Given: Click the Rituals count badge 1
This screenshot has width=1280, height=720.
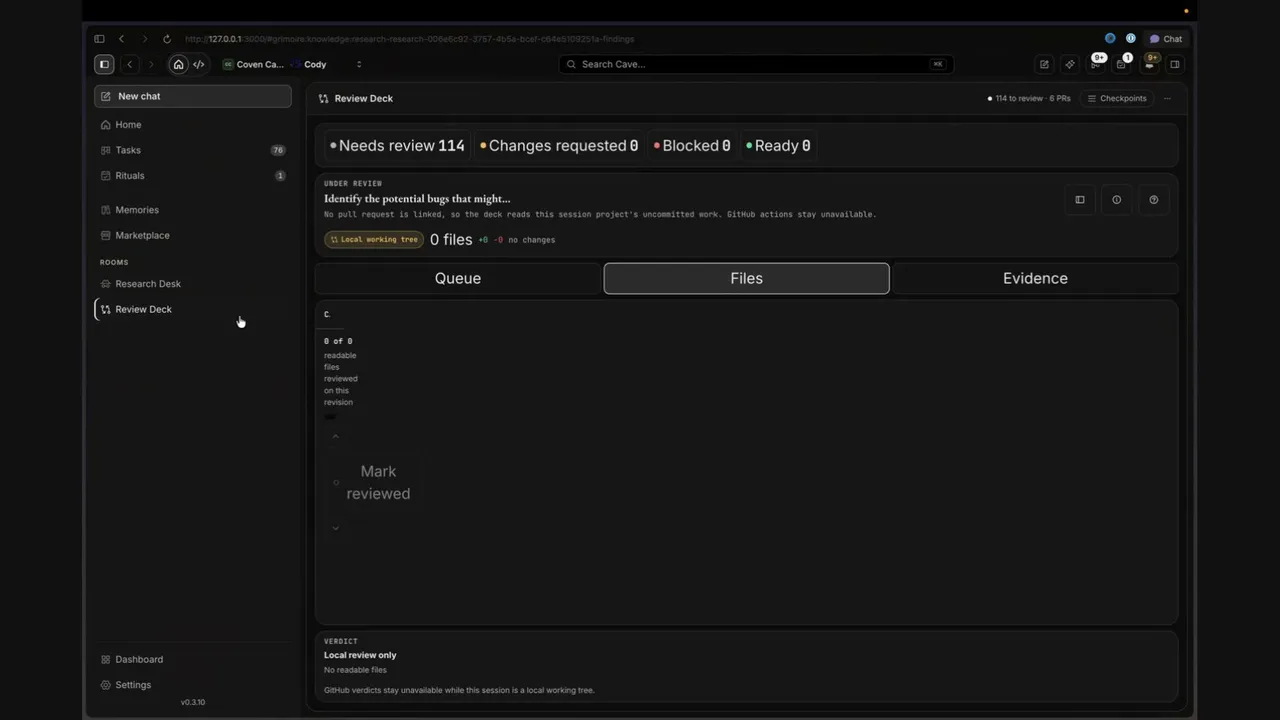Looking at the screenshot, I should point(280,176).
